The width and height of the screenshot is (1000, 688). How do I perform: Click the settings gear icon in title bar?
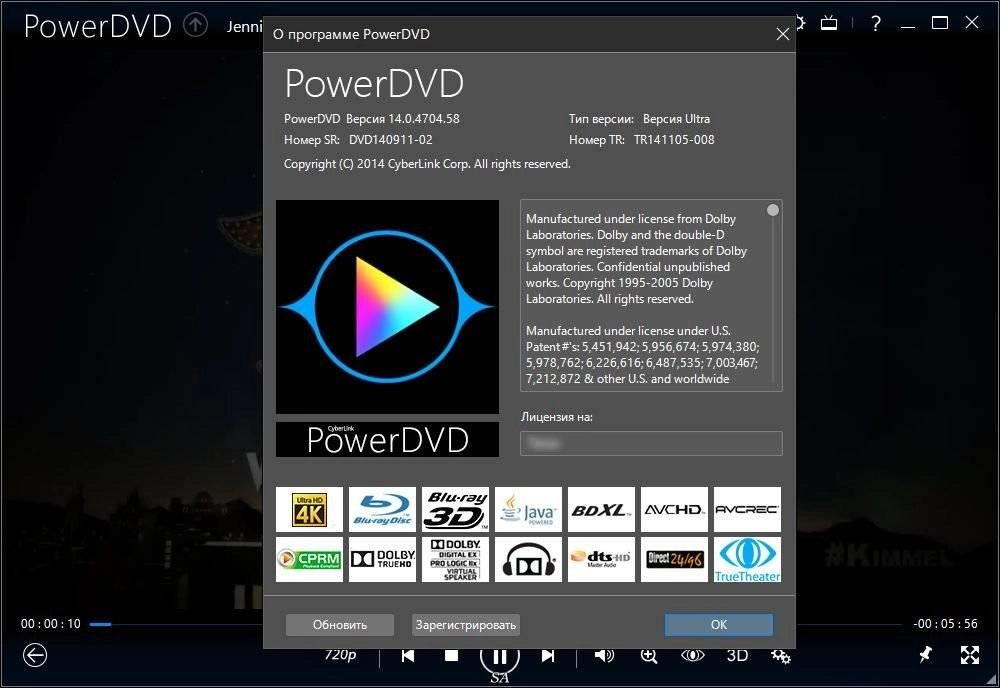click(799, 24)
